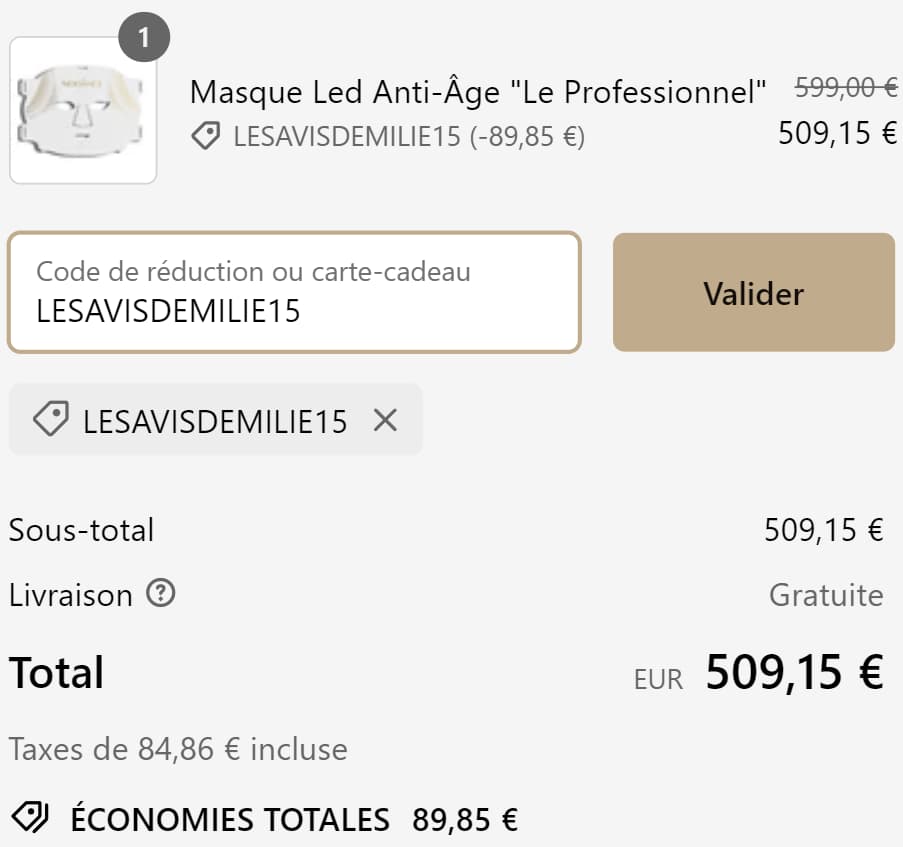The width and height of the screenshot is (903, 847).
Task: Click the applied LESAVISDEMILIE15 discount chip
Action: point(215,420)
